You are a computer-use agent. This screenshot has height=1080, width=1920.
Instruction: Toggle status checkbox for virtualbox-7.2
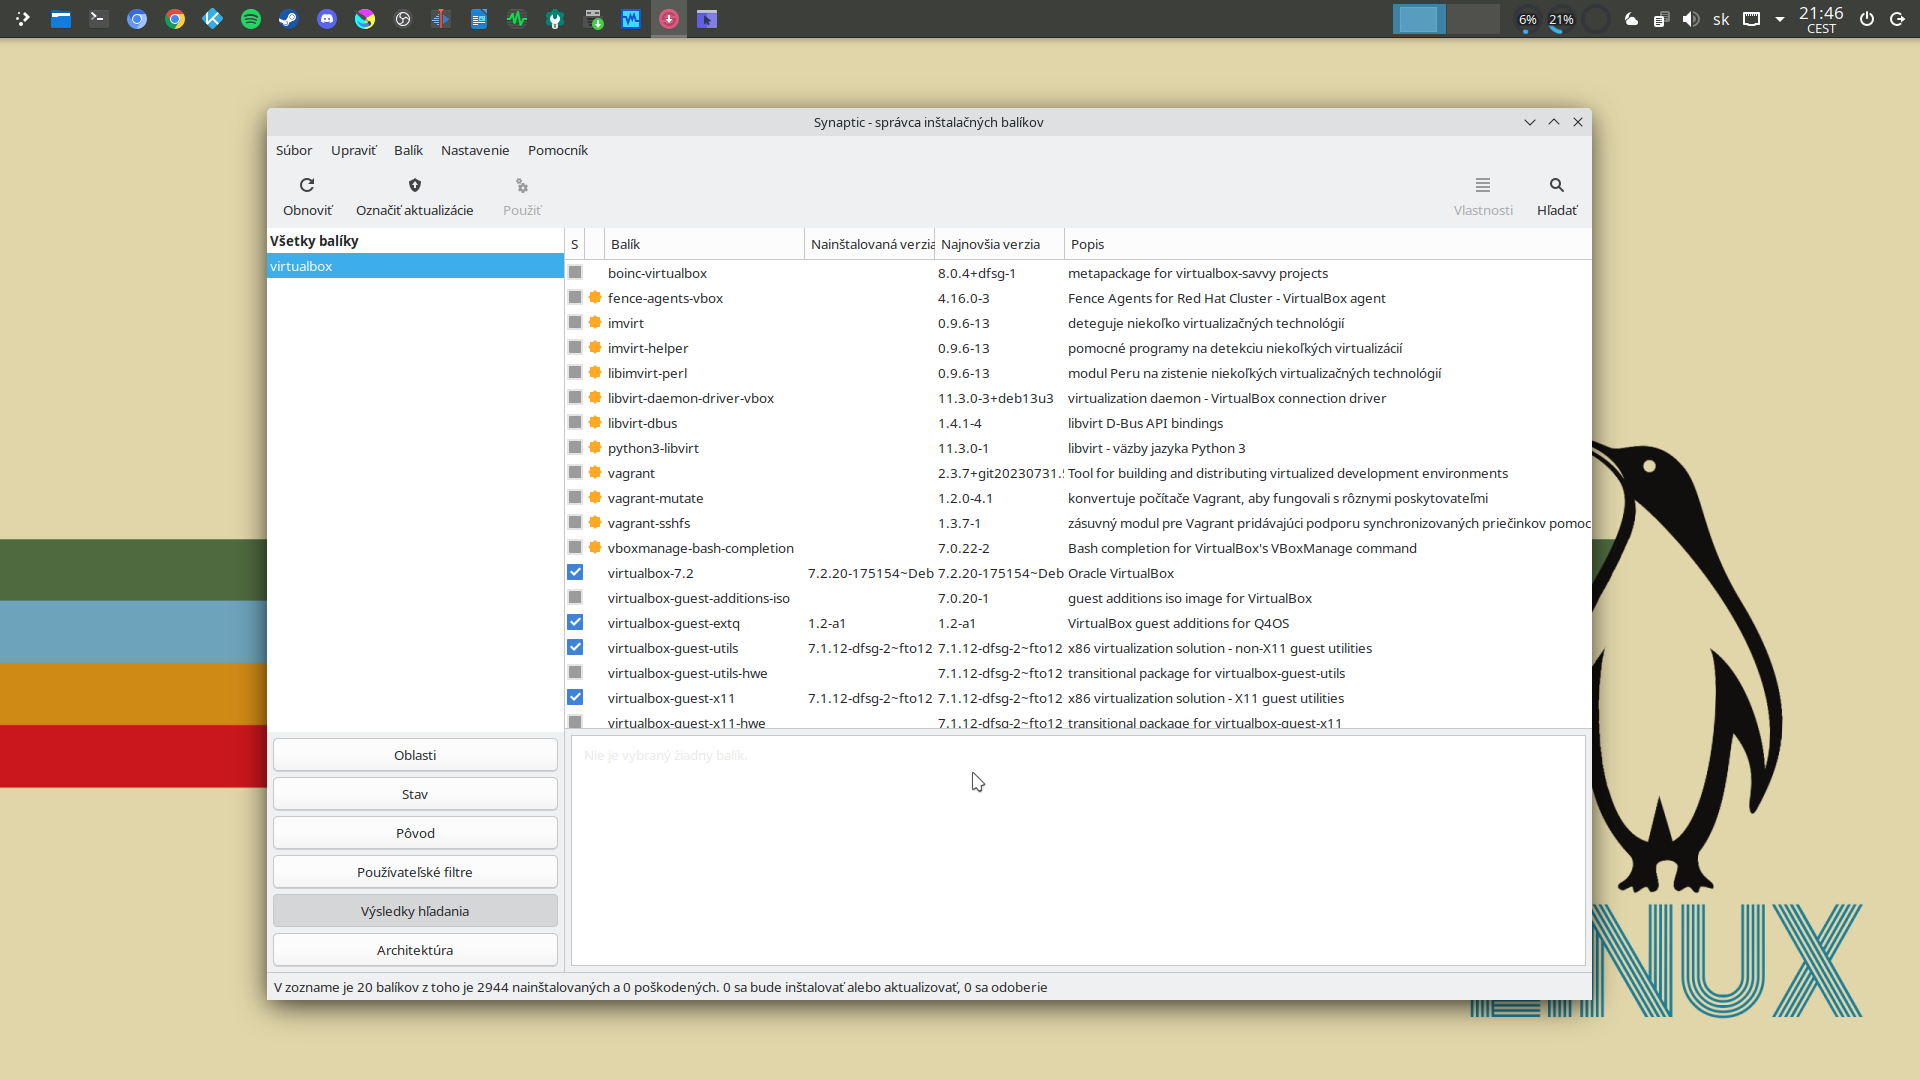point(575,573)
